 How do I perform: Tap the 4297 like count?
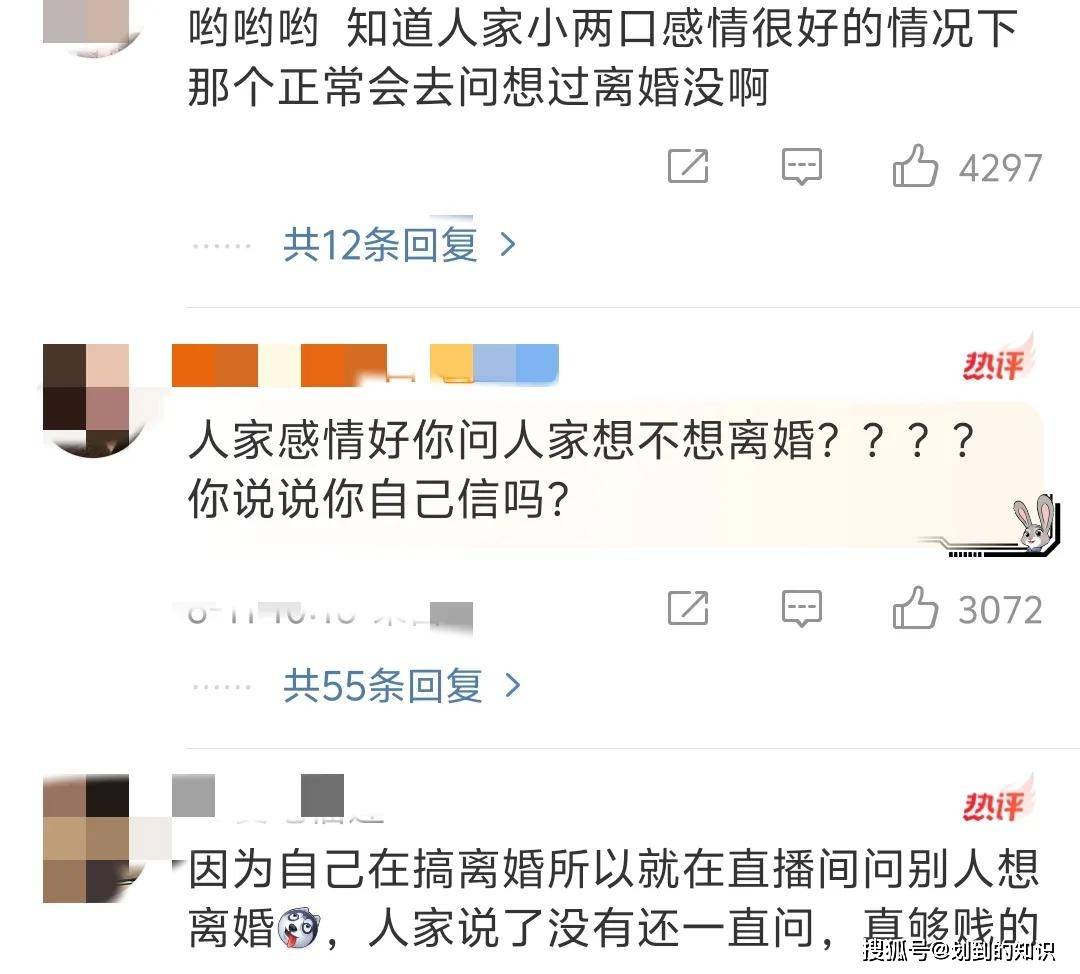pyautogui.click(x=1000, y=168)
